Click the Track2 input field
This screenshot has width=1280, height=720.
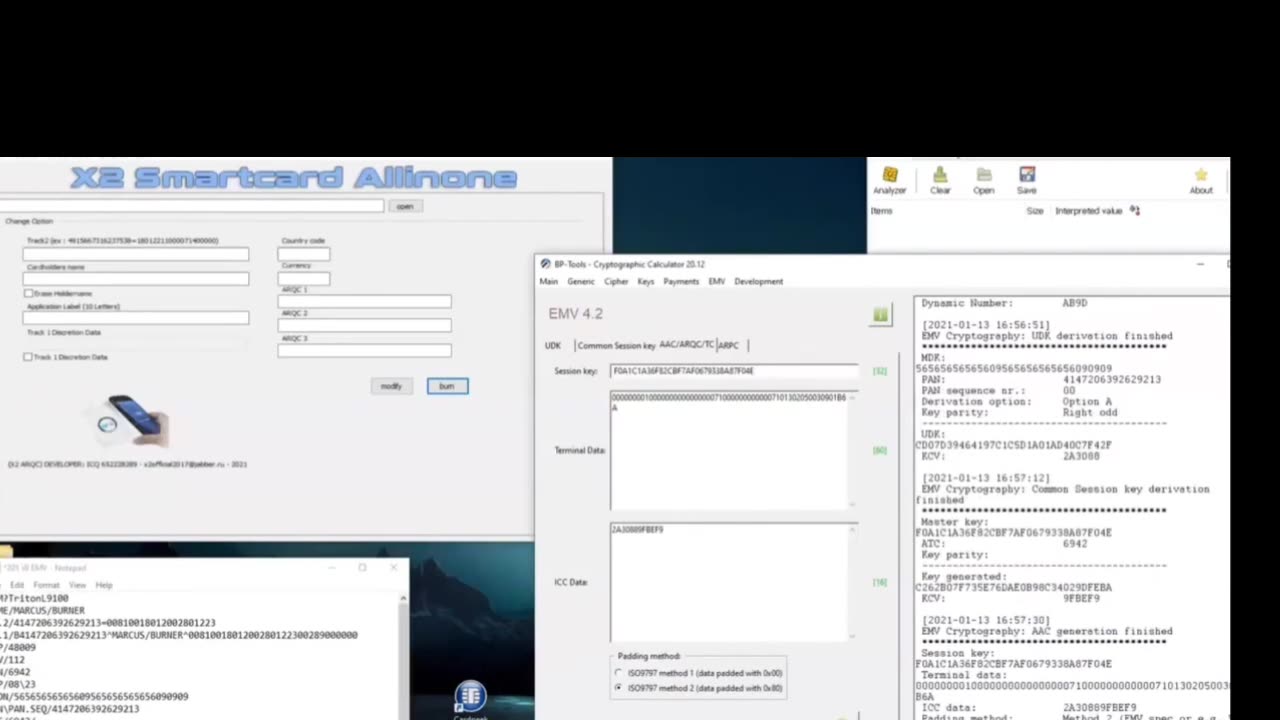[136, 254]
